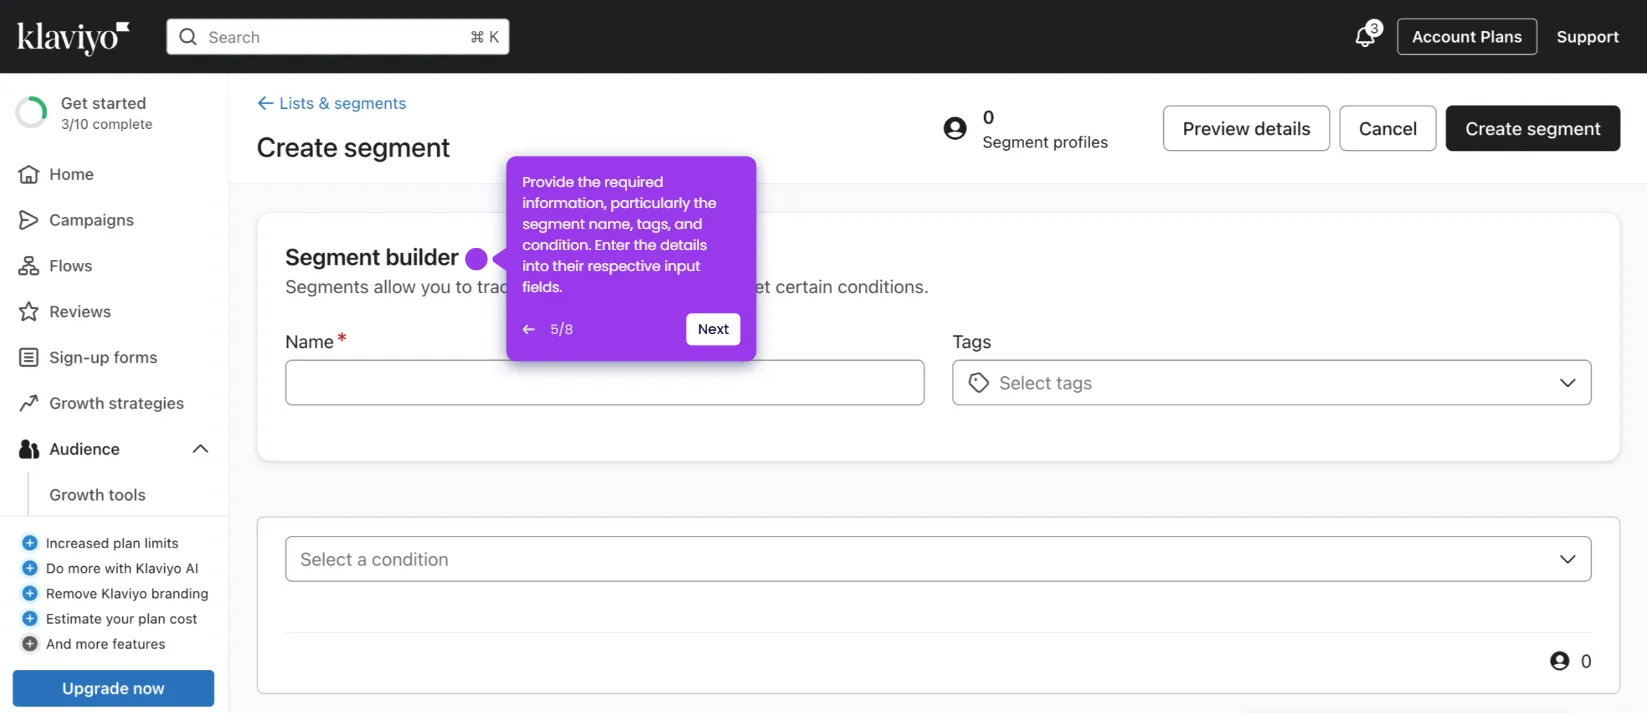Open Growth tools under Audience

pos(98,495)
